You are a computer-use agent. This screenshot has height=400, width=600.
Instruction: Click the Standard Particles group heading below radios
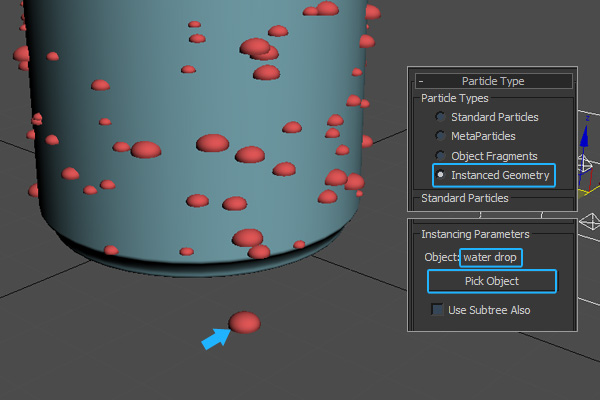pos(464,198)
